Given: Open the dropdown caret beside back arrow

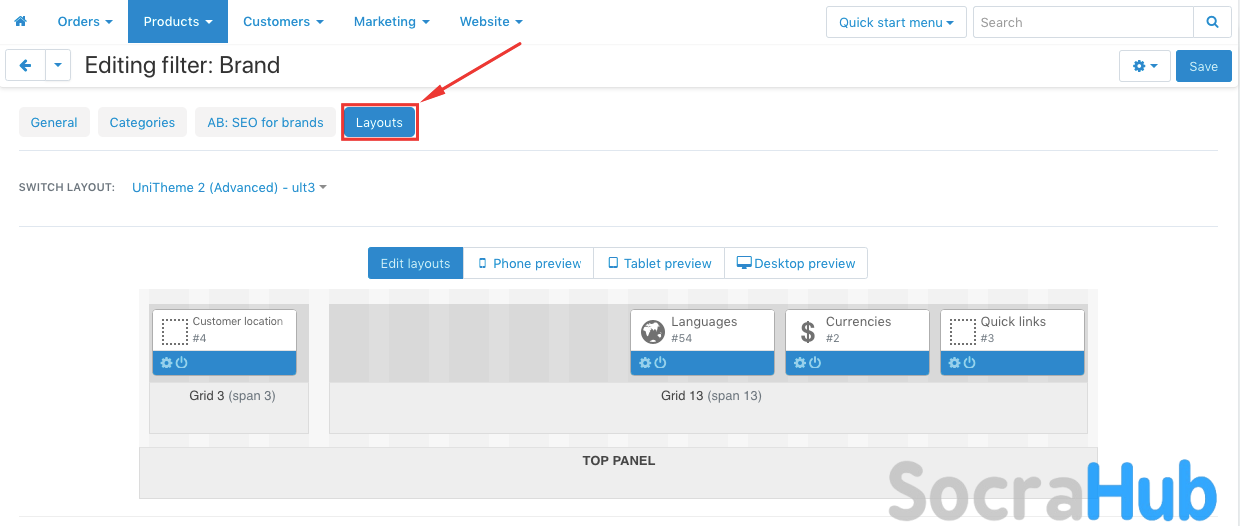Looking at the screenshot, I should 58,65.
